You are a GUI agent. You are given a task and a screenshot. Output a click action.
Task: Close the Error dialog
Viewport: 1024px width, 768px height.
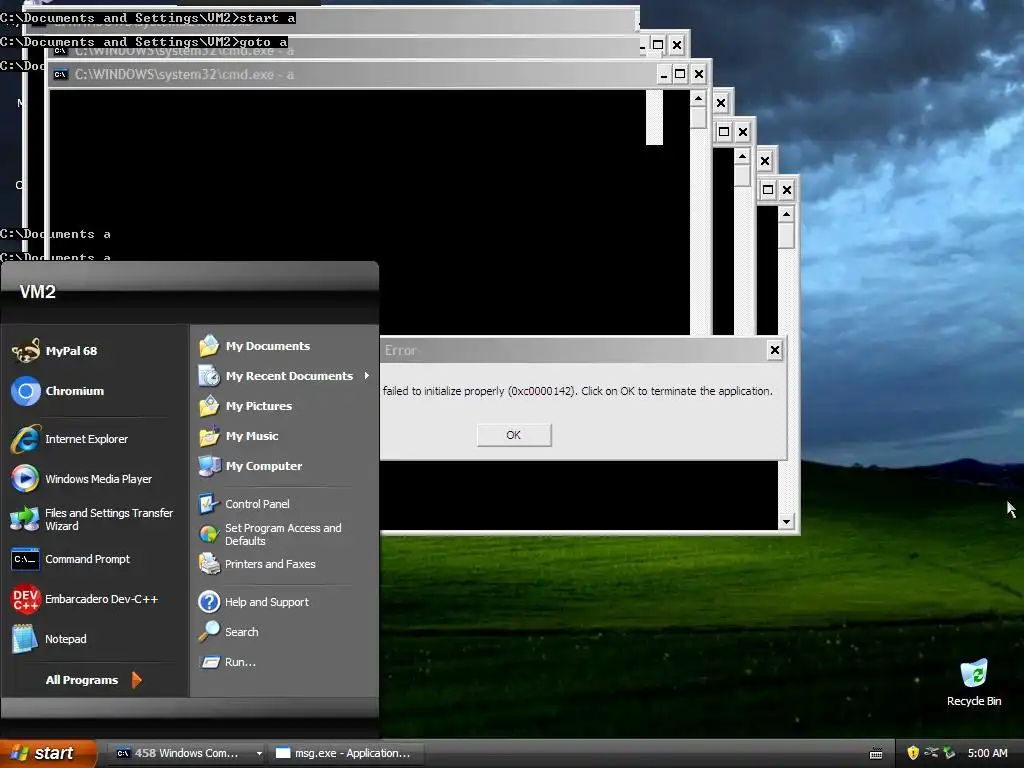[775, 350]
